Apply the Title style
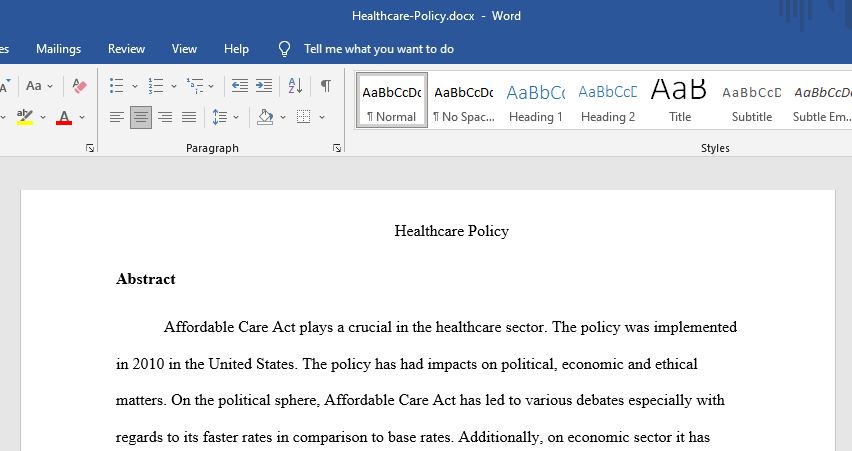Viewport: 852px width, 451px height. (x=680, y=101)
